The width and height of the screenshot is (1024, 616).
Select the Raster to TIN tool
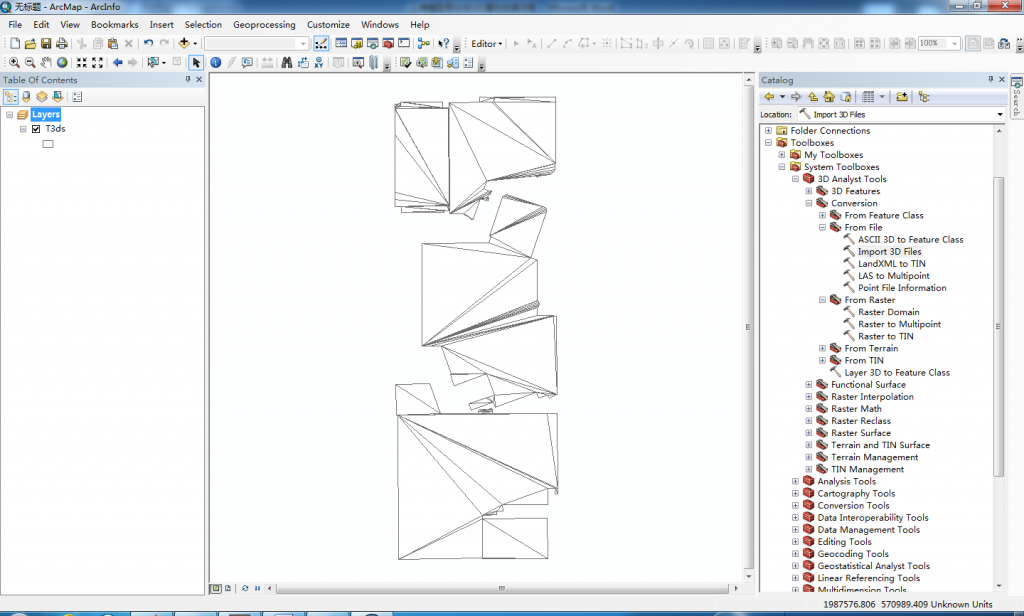886,336
